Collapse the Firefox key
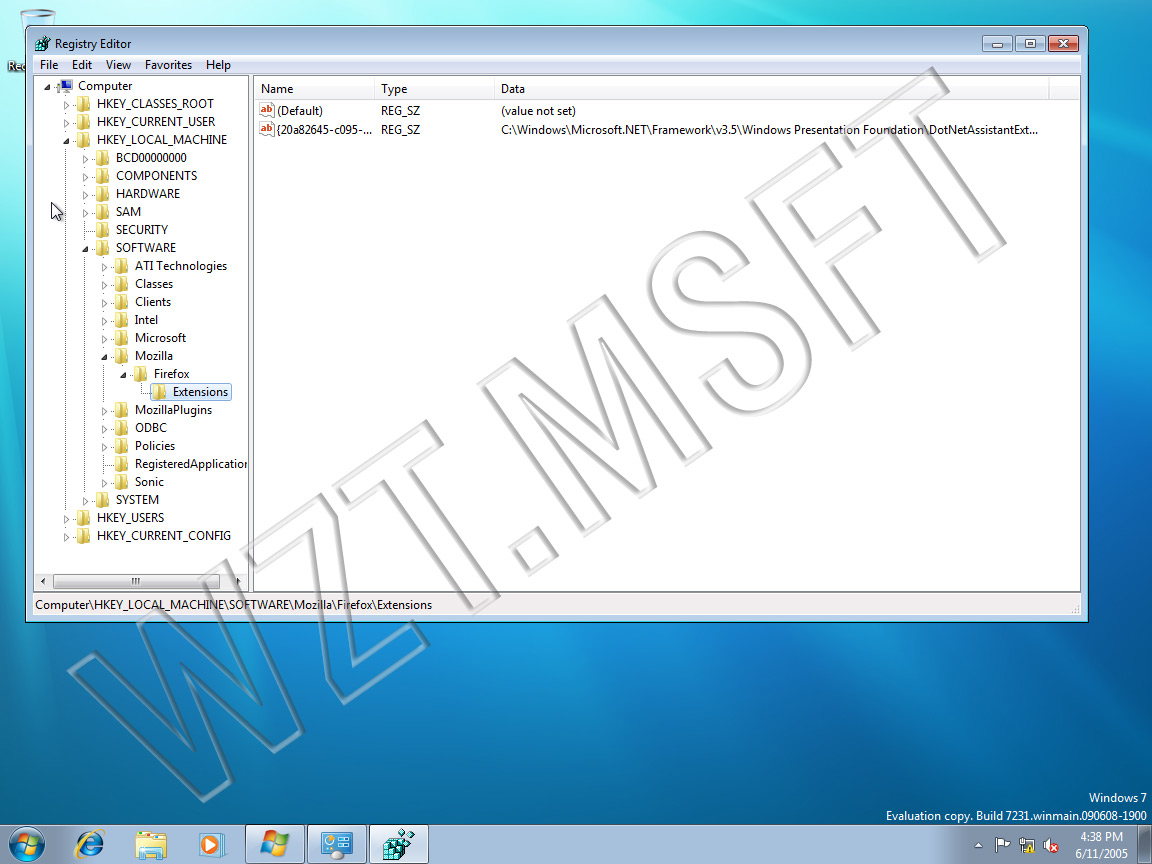This screenshot has width=1152, height=864. pos(123,375)
